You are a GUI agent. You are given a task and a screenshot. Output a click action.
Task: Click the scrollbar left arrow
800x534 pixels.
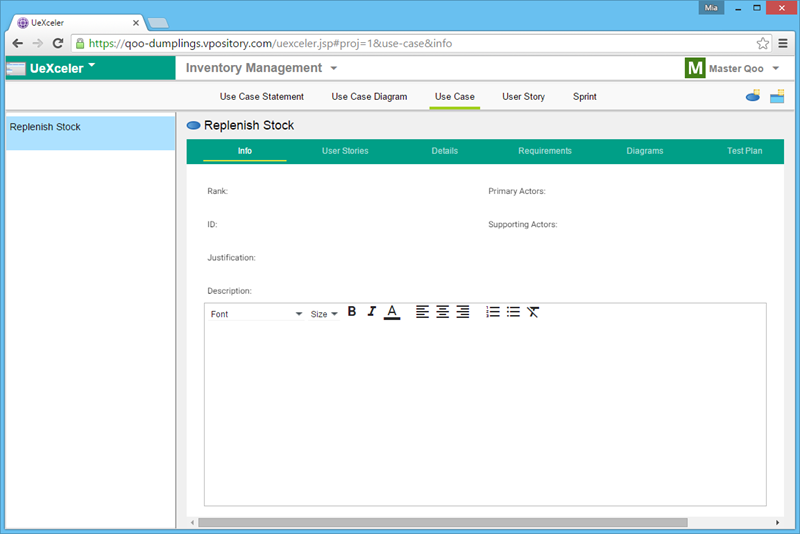tap(192, 522)
